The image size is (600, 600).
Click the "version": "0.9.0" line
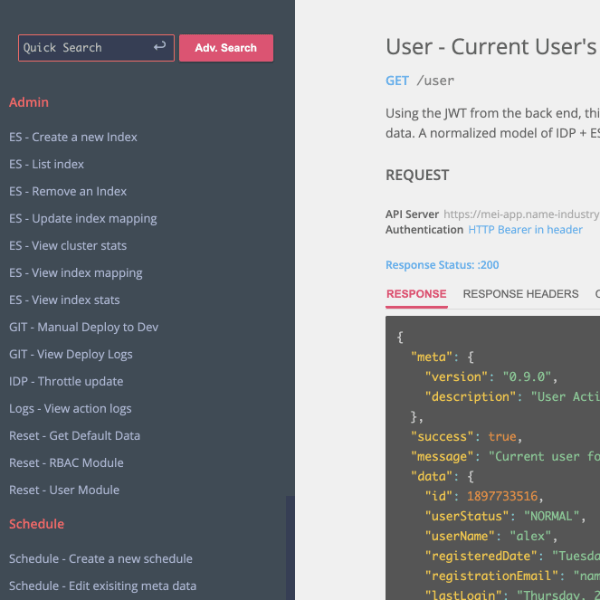click(x=491, y=377)
